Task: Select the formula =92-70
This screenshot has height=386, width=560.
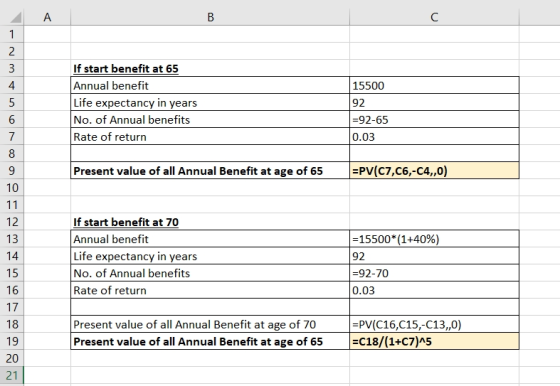Action: point(434,273)
